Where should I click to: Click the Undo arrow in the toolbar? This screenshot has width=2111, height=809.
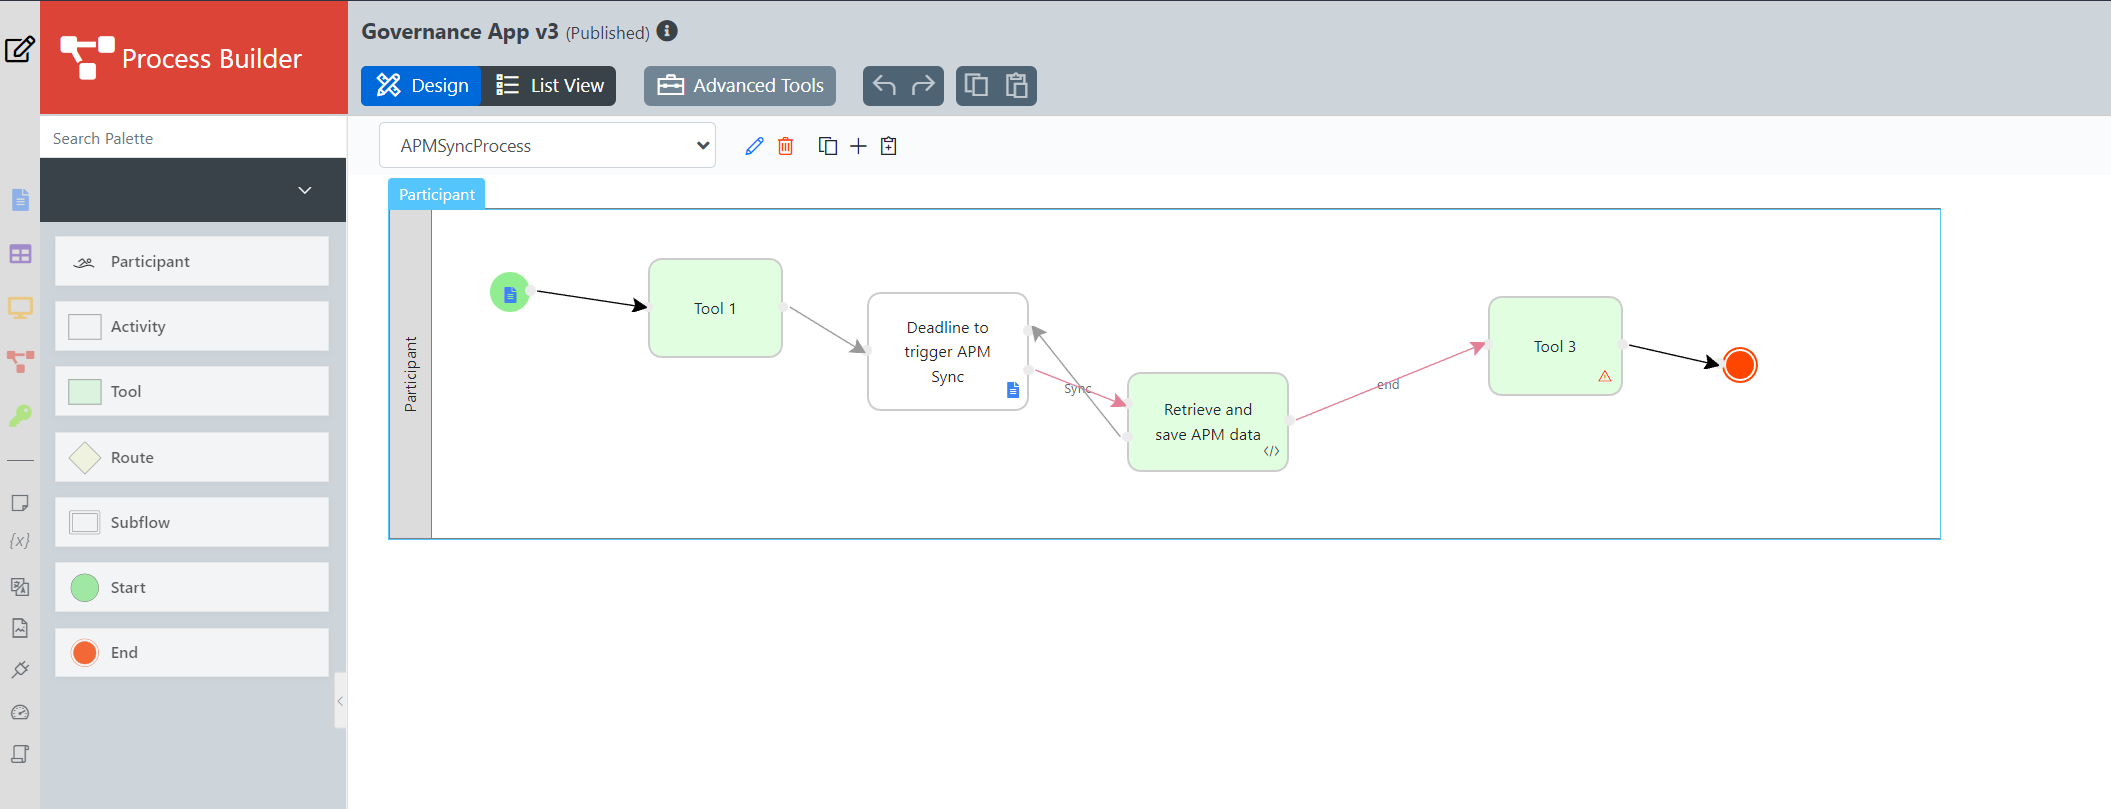click(884, 86)
